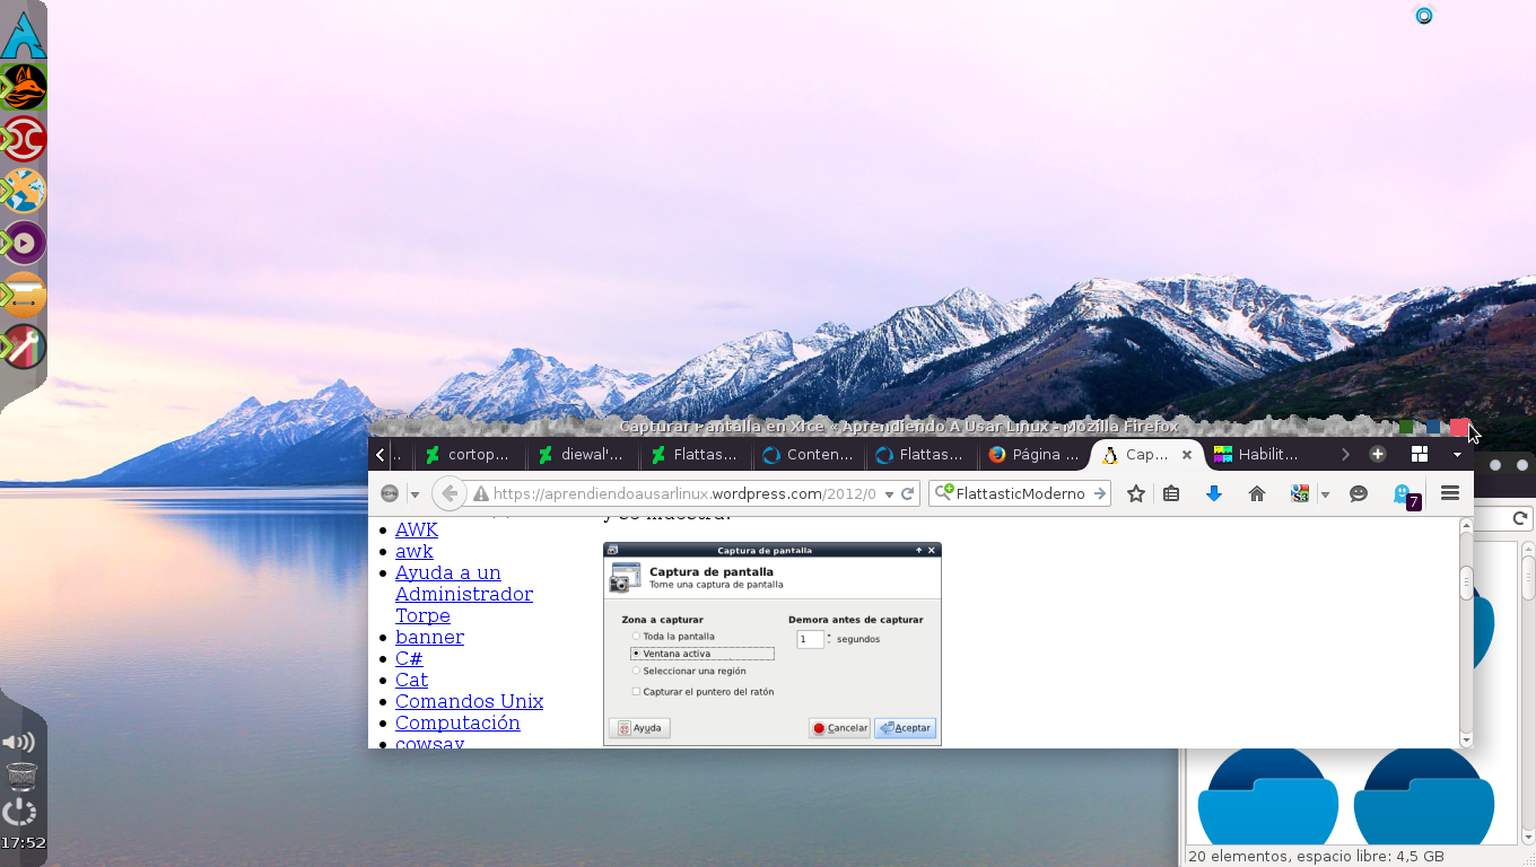Click the blue ring icon on desktop

point(1424,15)
